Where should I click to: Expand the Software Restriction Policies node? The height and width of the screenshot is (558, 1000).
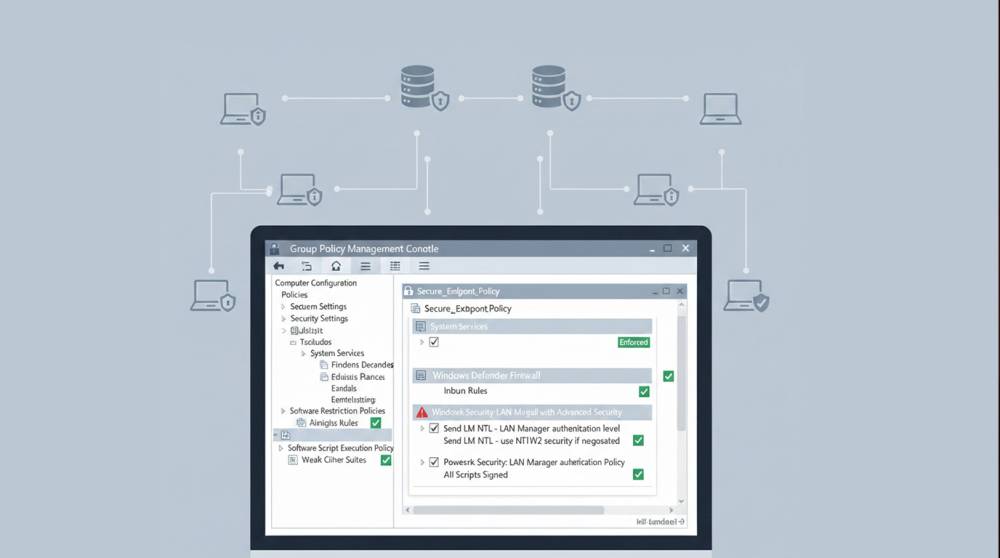click(x=283, y=411)
